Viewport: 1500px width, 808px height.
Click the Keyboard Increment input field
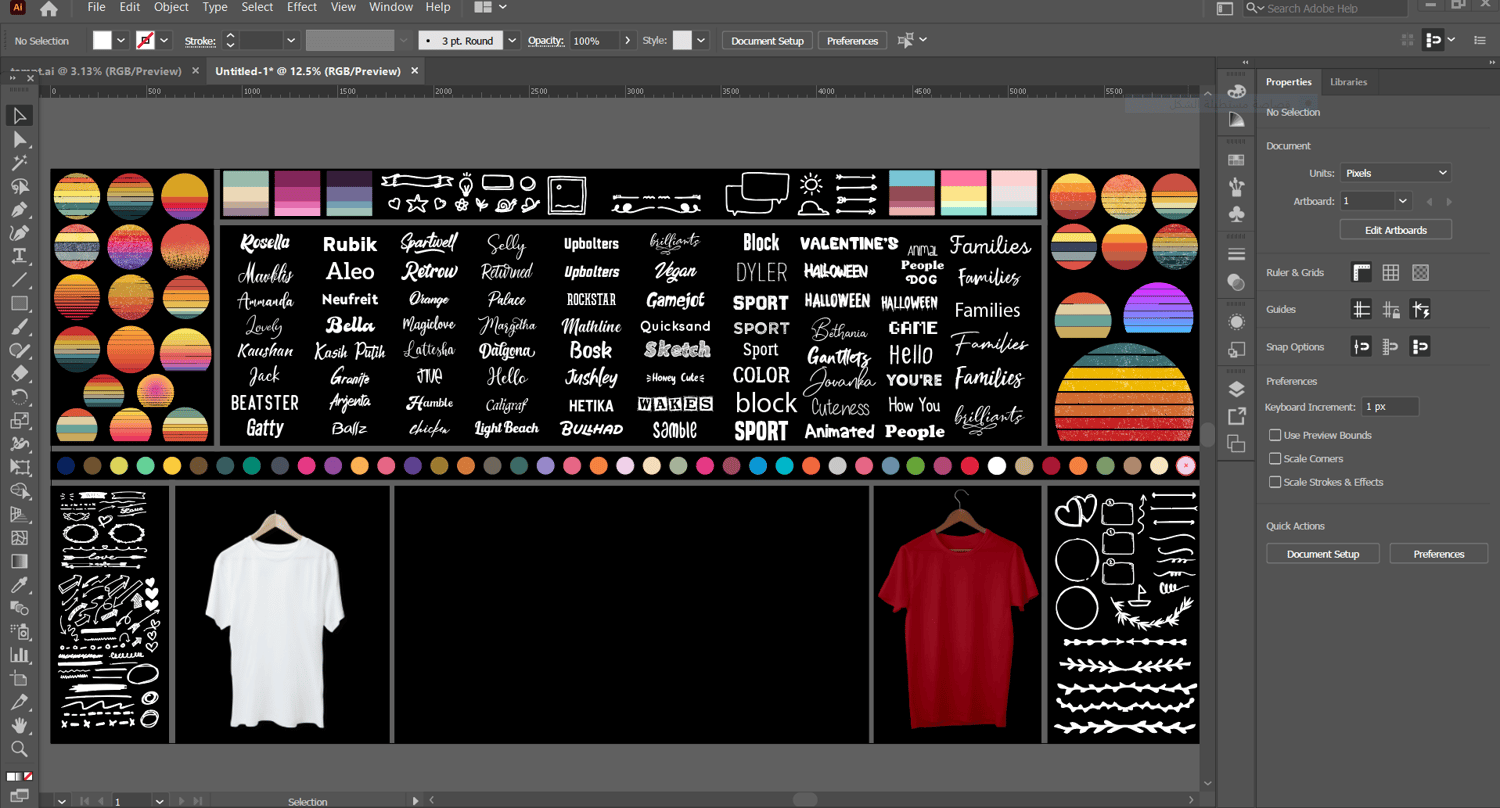(1390, 407)
